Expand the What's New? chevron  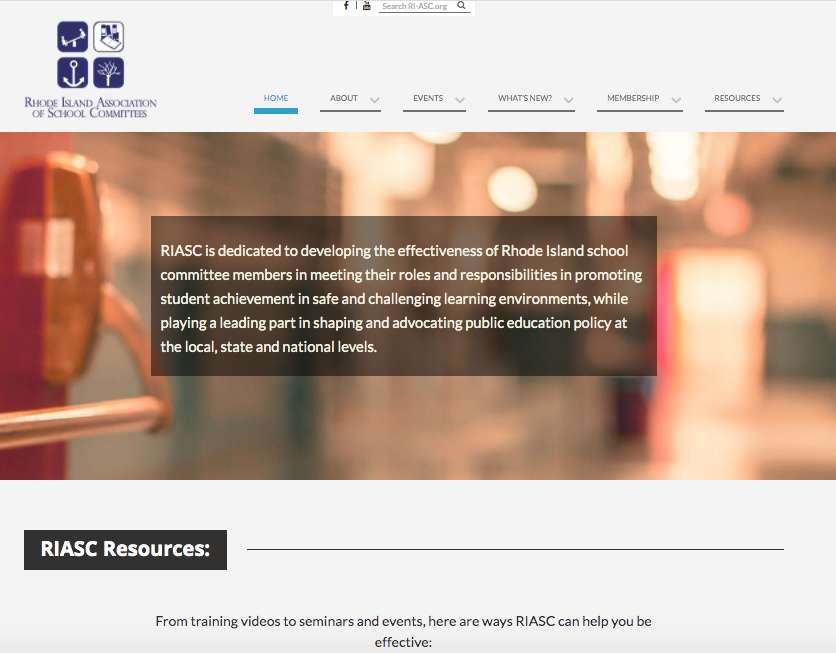pos(568,100)
